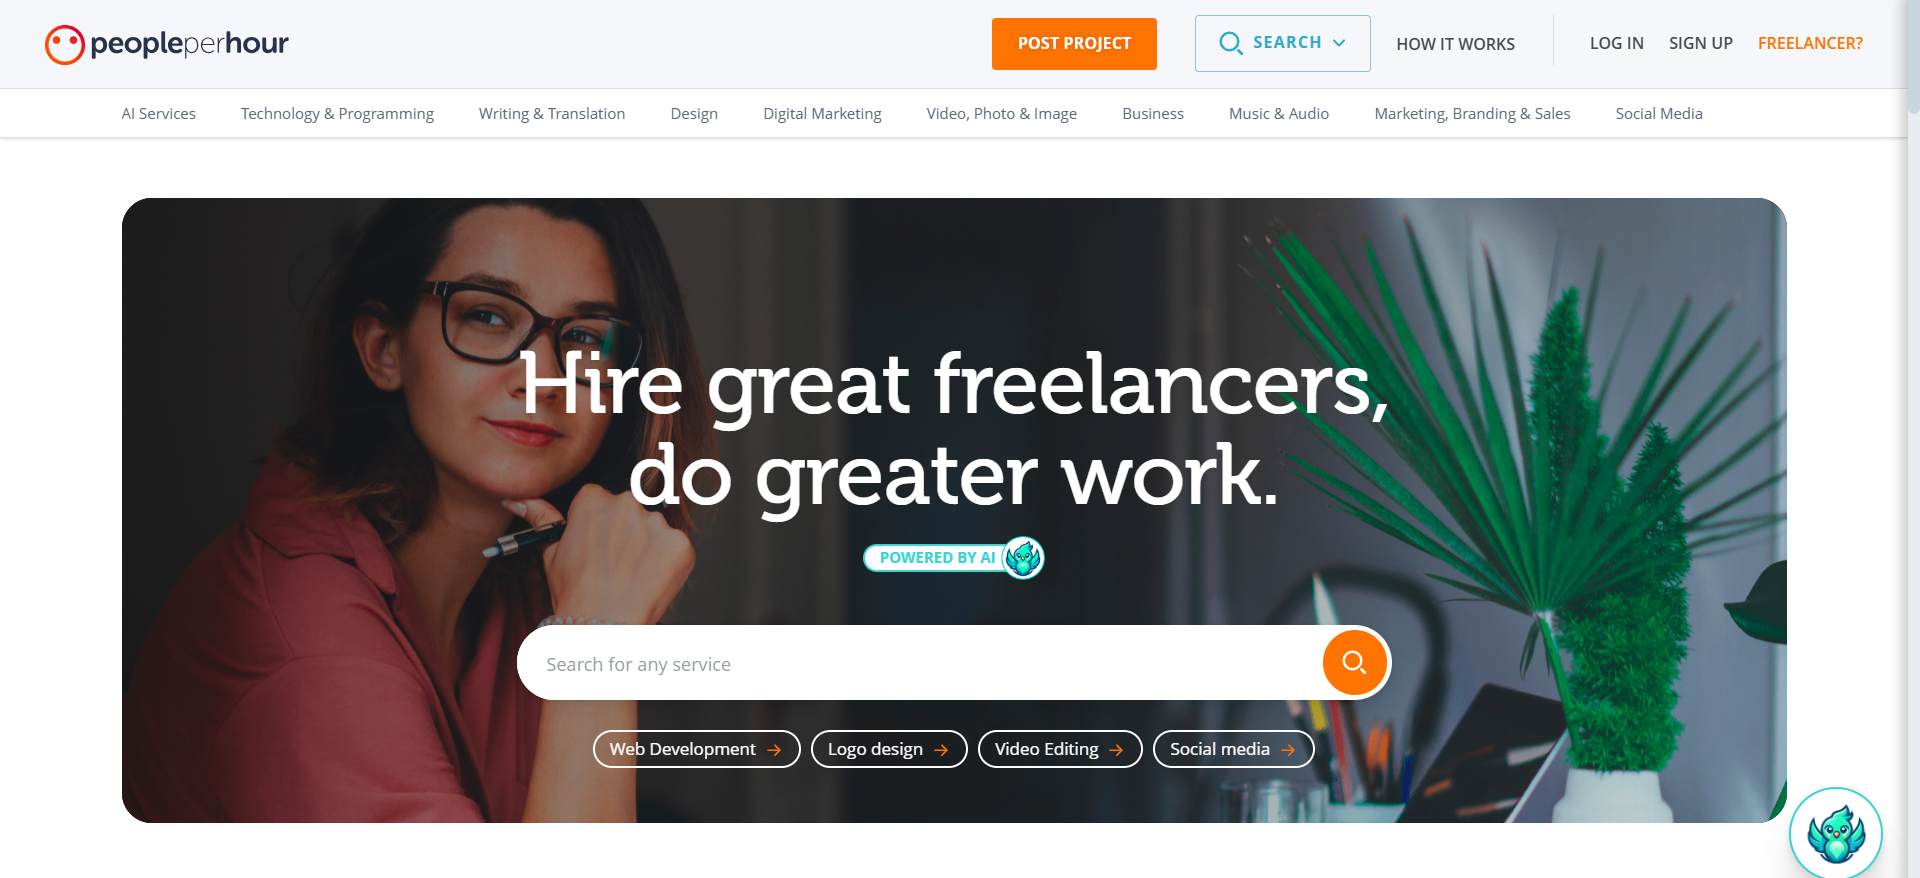The width and height of the screenshot is (1920, 878).
Task: Select the AI Services category
Action: point(158,113)
